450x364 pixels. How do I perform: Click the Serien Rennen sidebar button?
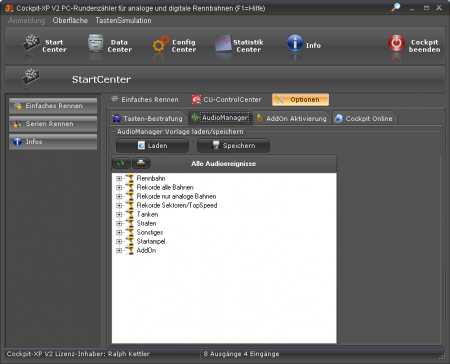pos(53,124)
